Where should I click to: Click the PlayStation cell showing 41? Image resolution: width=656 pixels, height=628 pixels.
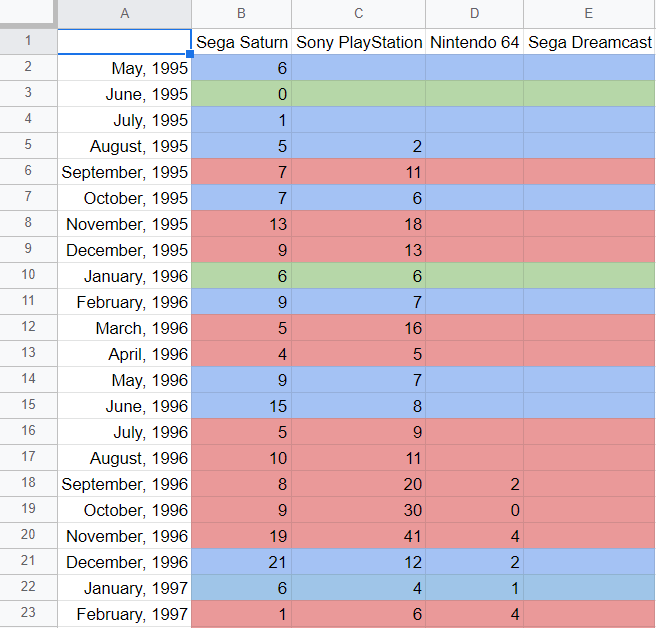click(x=358, y=536)
